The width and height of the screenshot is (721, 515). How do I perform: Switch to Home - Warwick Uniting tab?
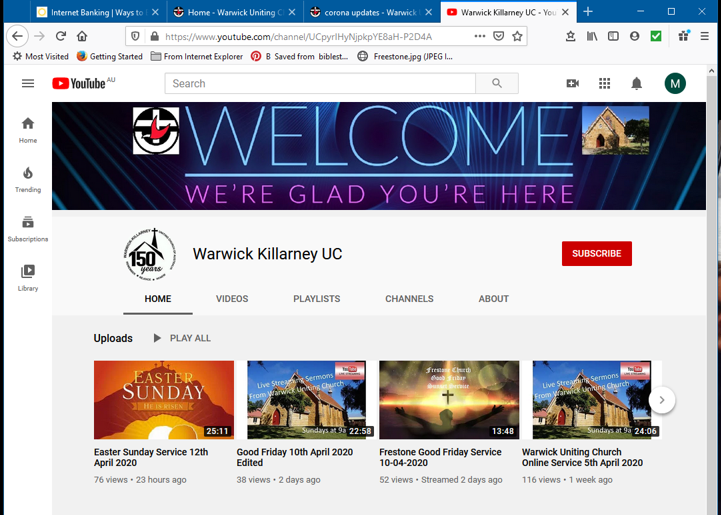[235, 12]
